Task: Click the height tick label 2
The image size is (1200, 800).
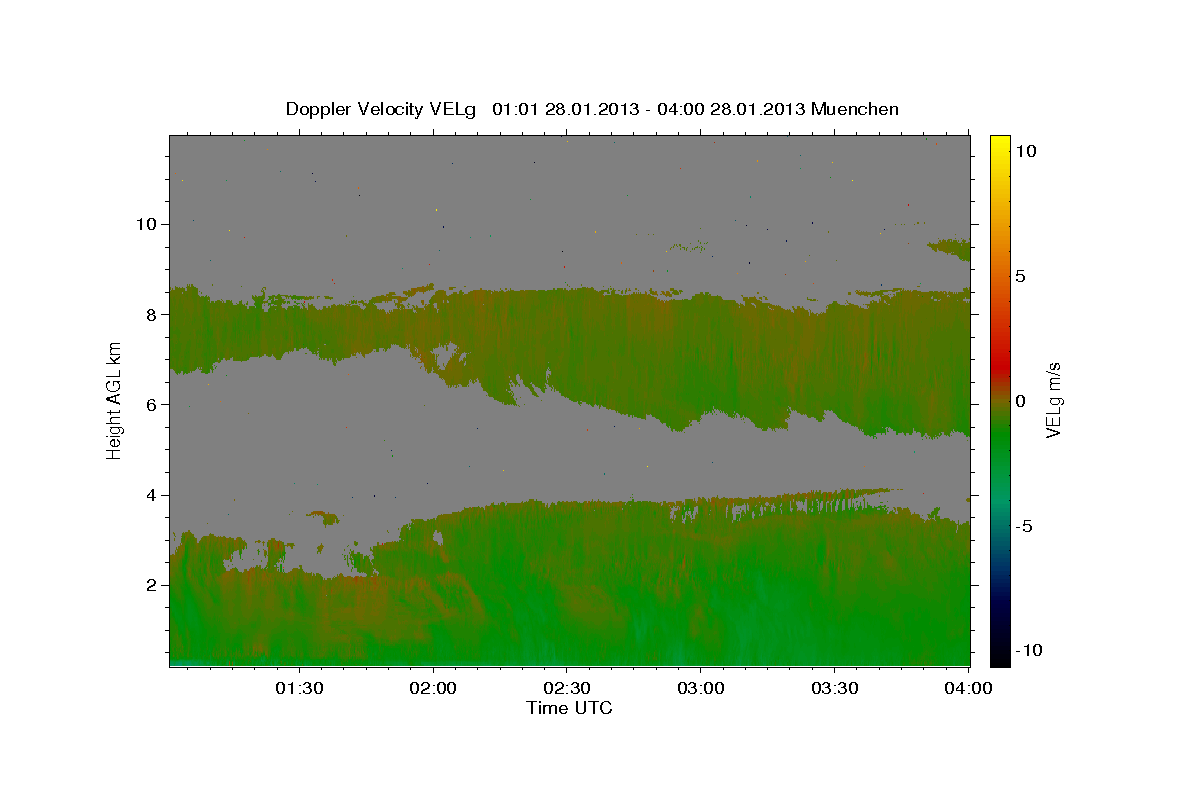Action: [x=154, y=585]
